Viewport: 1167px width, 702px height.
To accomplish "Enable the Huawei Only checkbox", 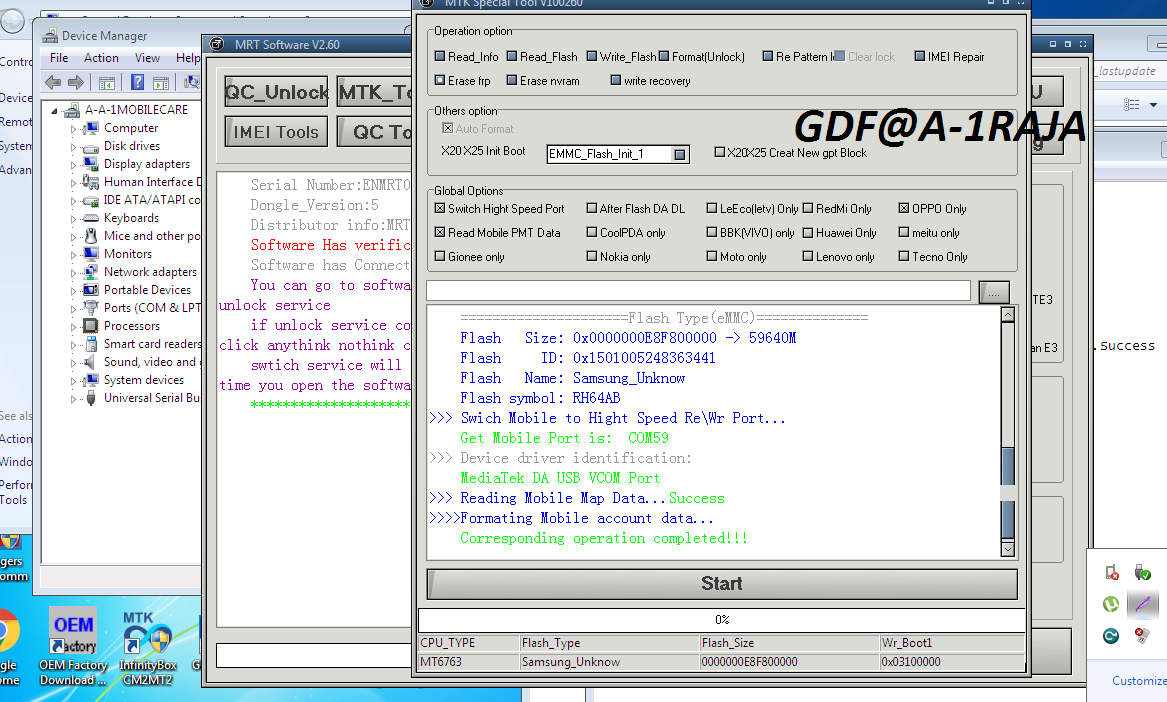I will point(808,232).
